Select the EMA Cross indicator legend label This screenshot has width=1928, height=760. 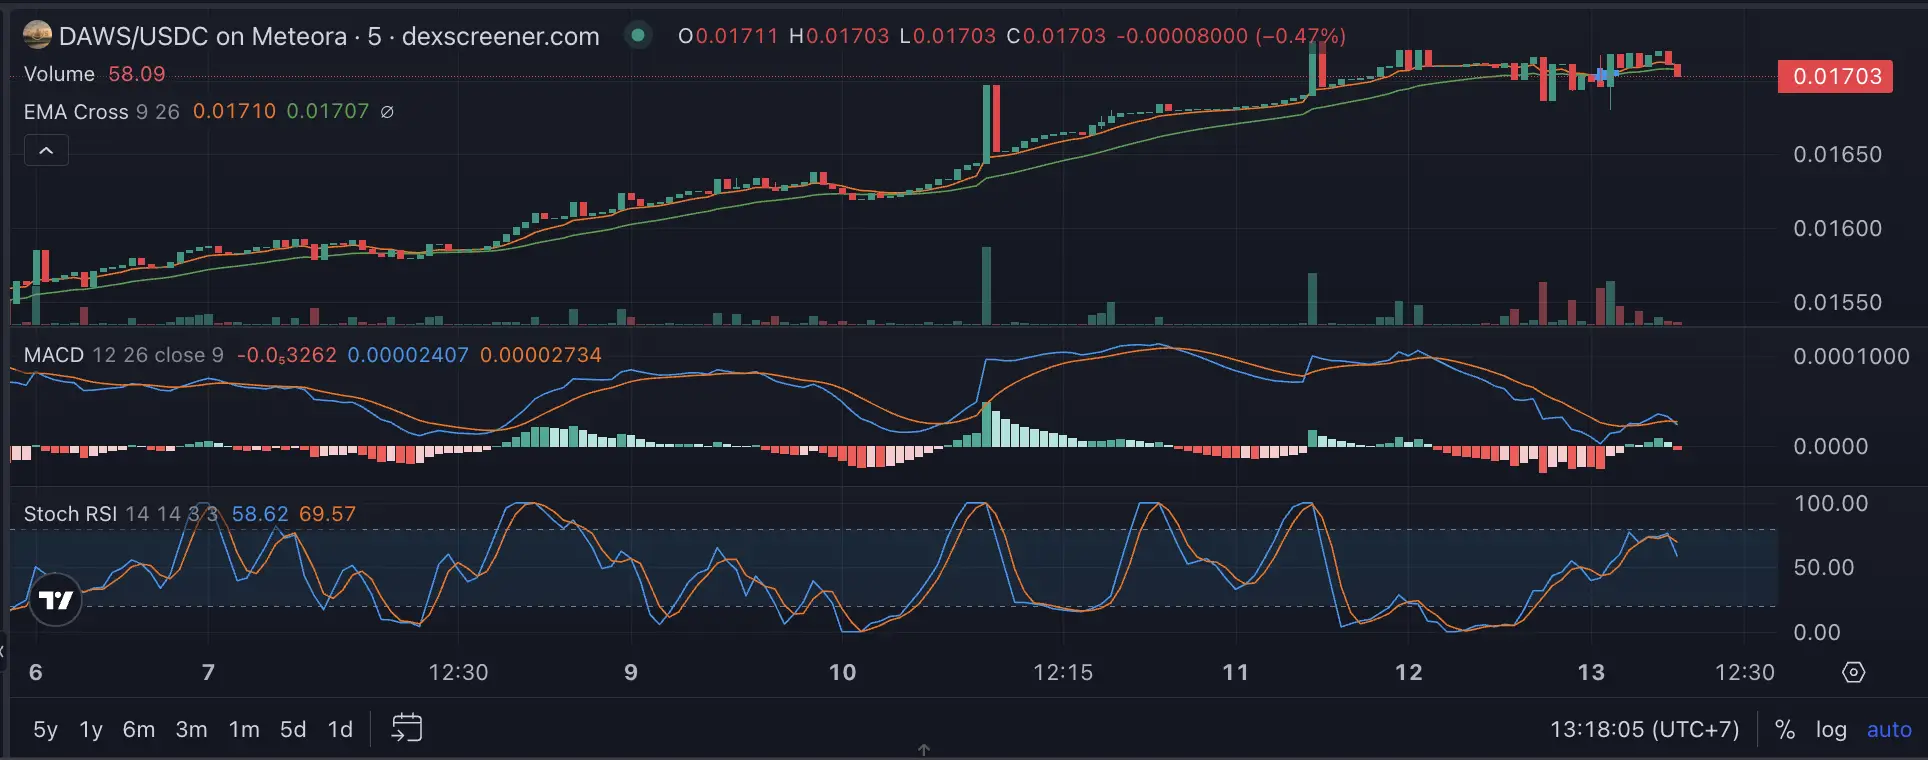coord(76,112)
